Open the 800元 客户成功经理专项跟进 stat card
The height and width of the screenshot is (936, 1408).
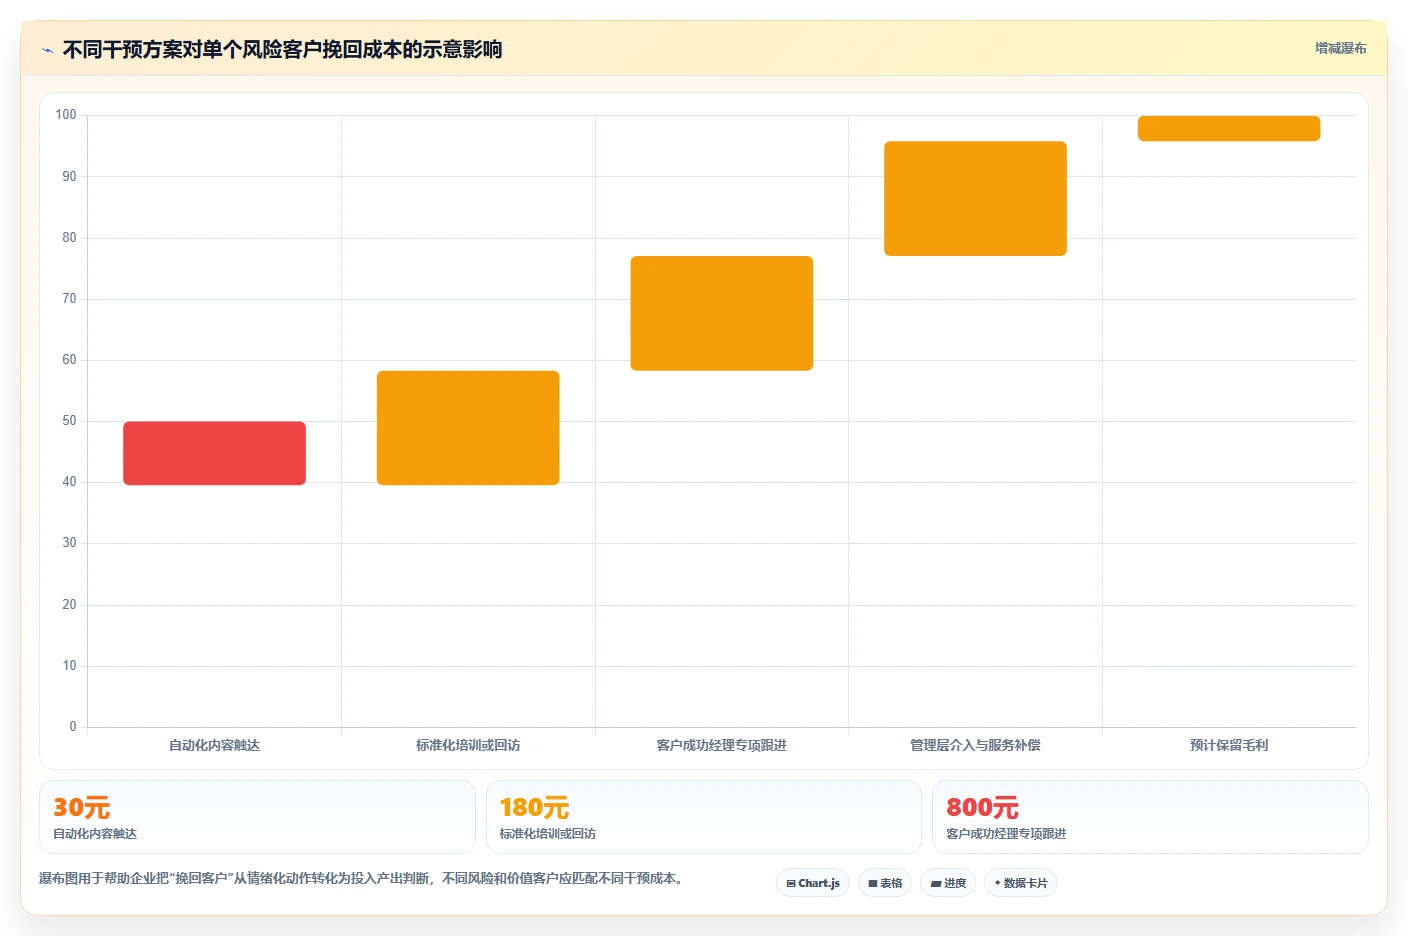point(1150,817)
